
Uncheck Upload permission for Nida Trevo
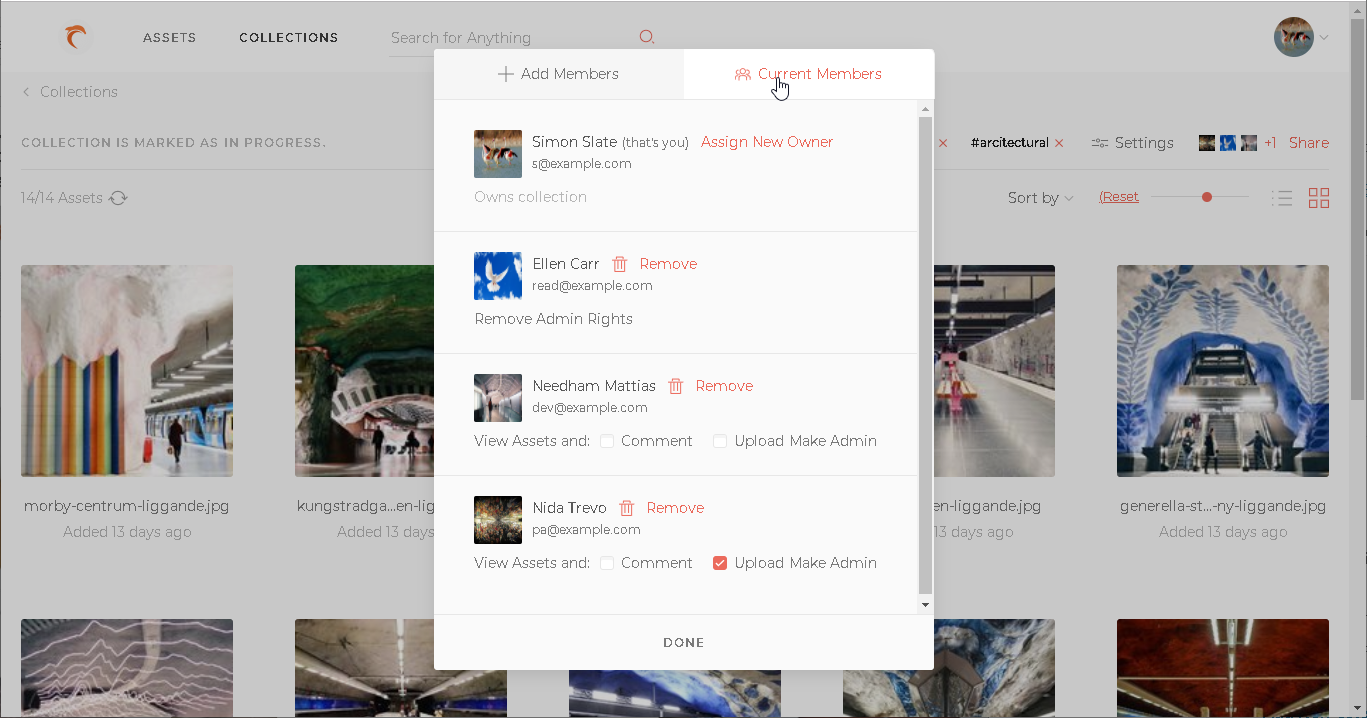720,563
